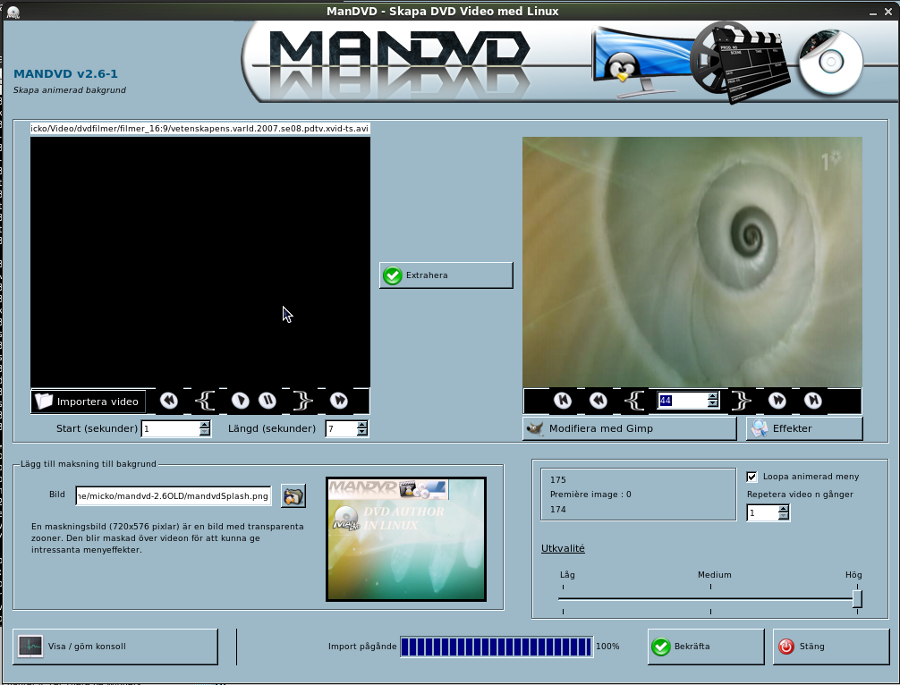Click the extracted frame preview image

[x=692, y=262]
